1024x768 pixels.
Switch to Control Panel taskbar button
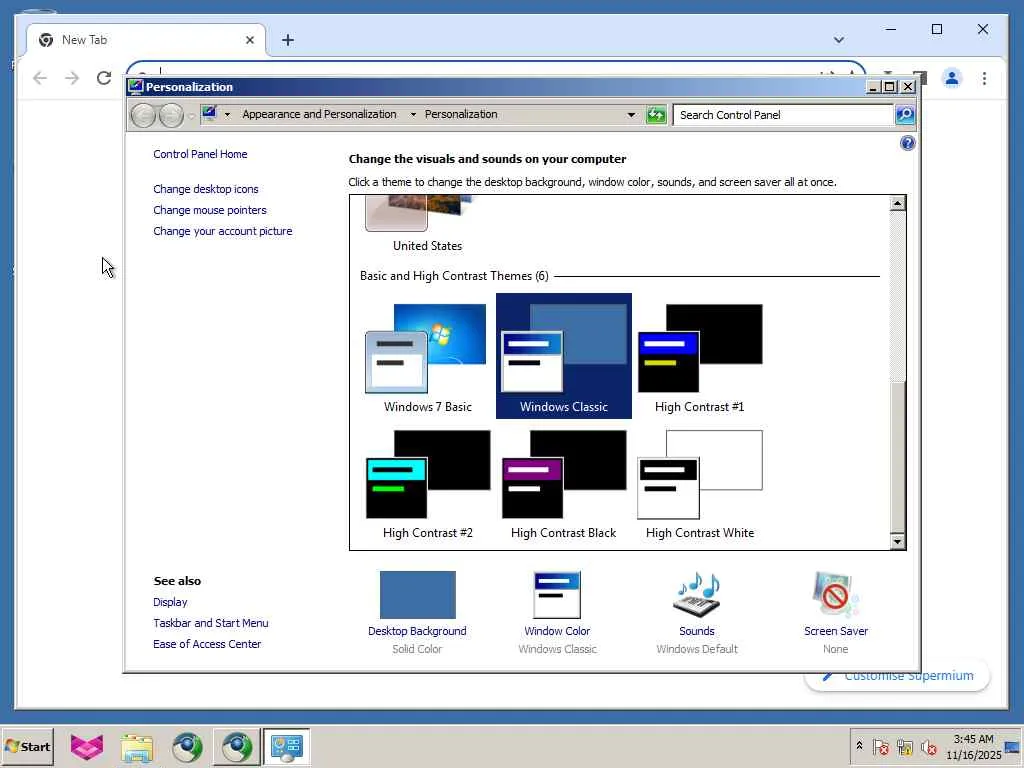pyautogui.click(x=286, y=747)
